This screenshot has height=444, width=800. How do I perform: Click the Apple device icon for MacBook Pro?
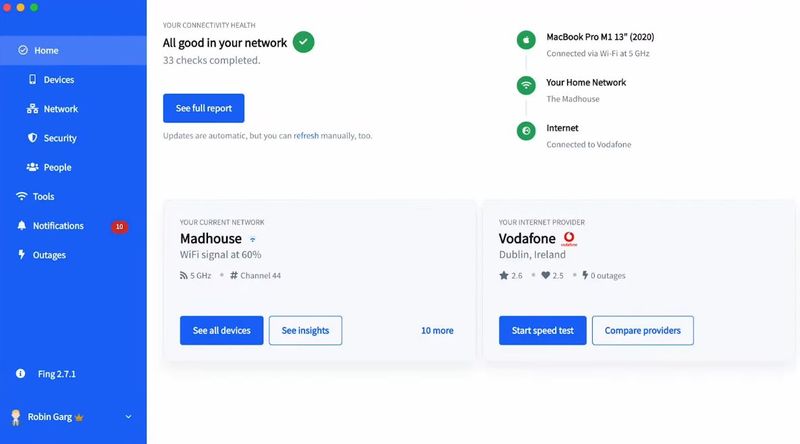click(x=525, y=40)
